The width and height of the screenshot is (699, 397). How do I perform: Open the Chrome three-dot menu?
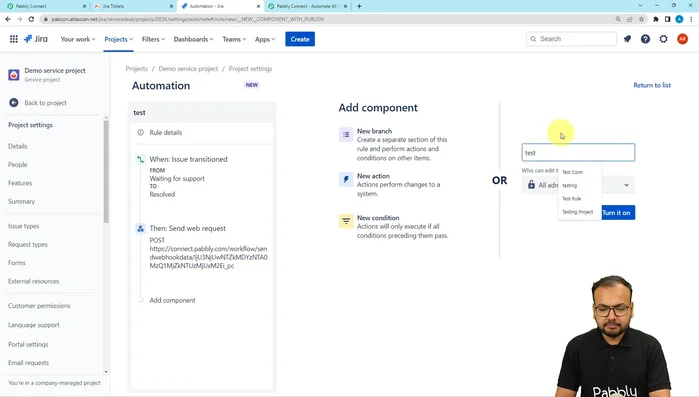(x=691, y=19)
